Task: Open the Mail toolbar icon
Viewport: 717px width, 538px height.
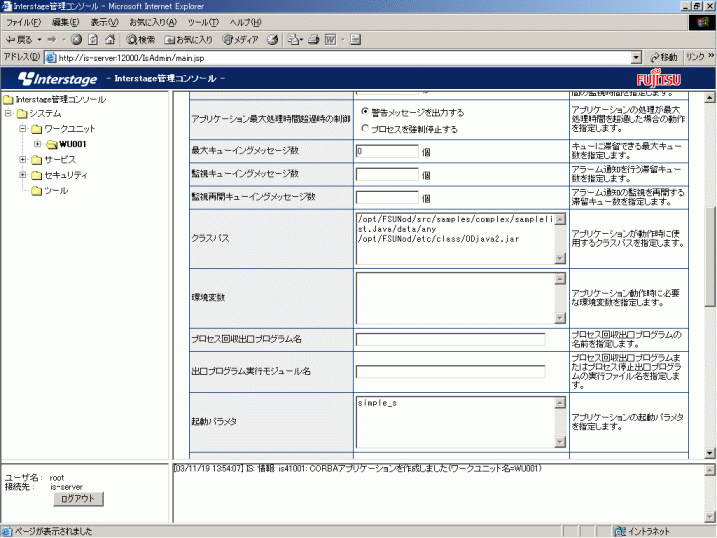Action: click(x=293, y=40)
